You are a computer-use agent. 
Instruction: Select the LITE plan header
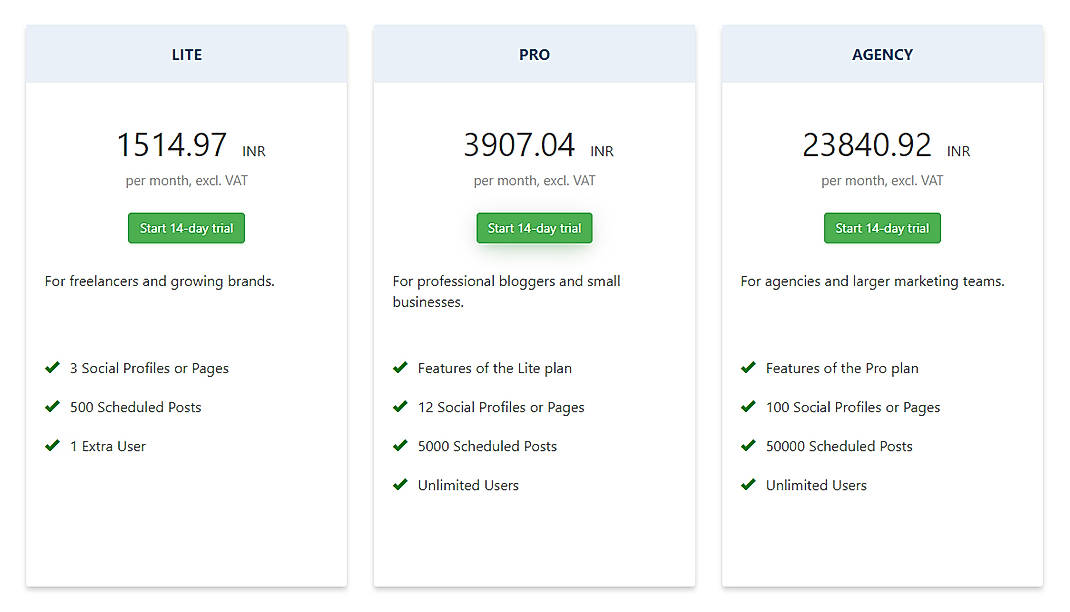click(186, 54)
